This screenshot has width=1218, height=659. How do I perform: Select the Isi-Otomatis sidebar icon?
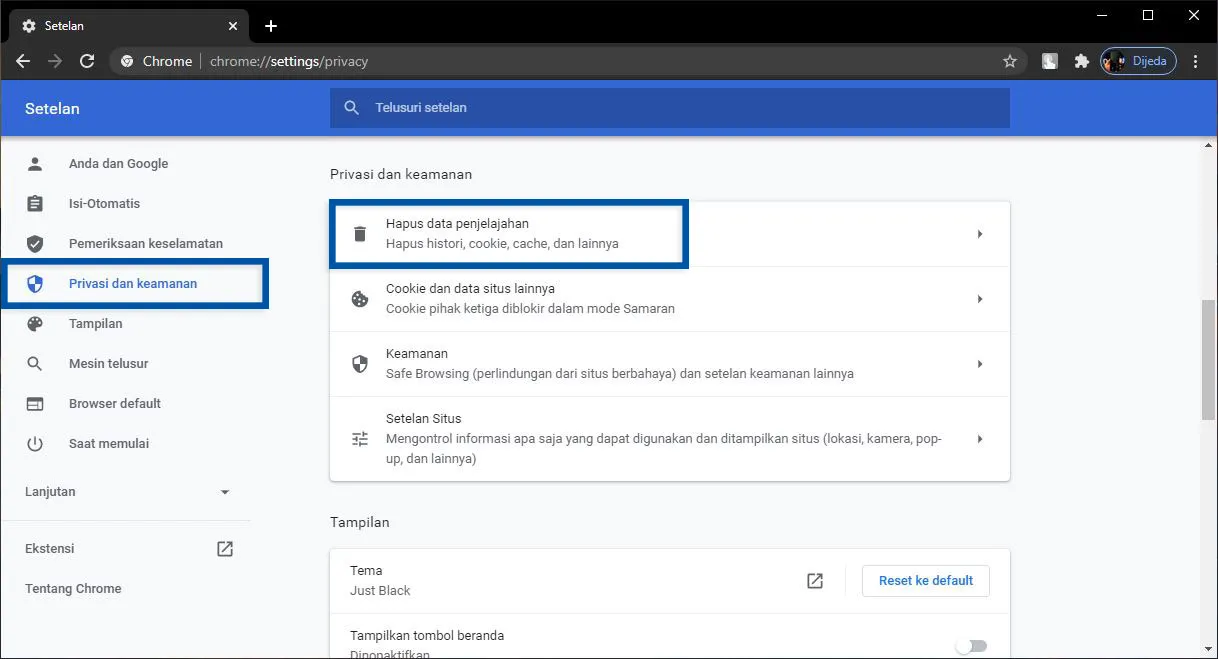coord(36,203)
